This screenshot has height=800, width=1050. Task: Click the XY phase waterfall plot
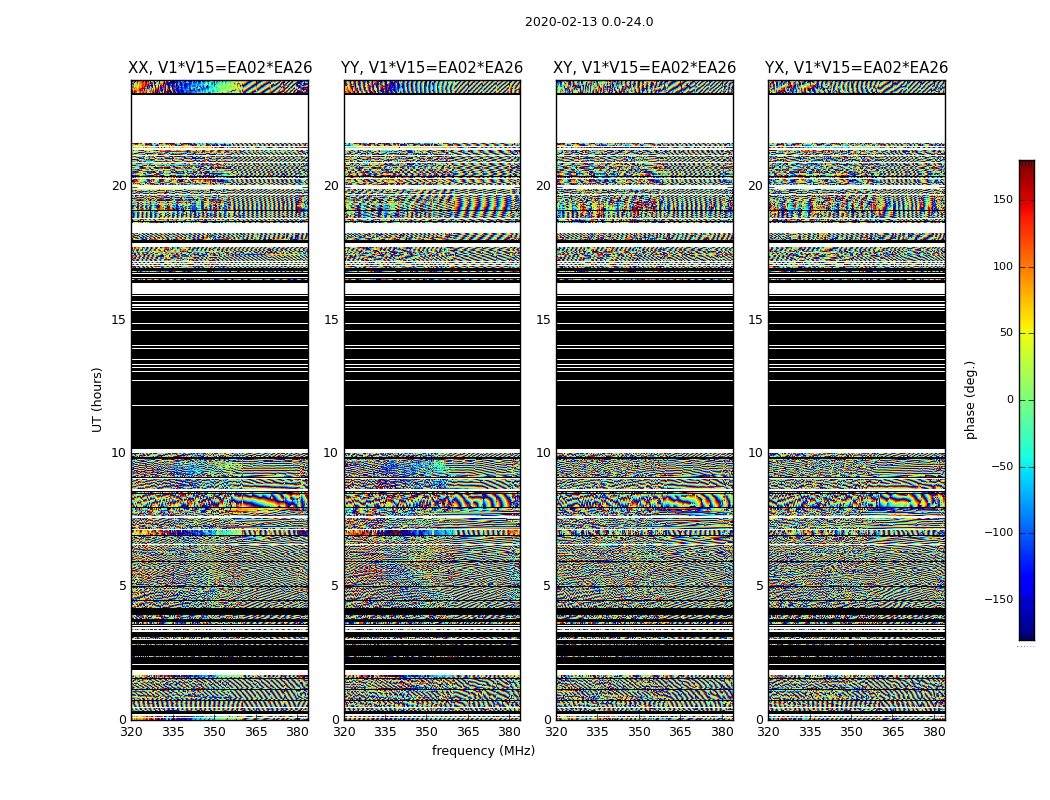pos(644,400)
